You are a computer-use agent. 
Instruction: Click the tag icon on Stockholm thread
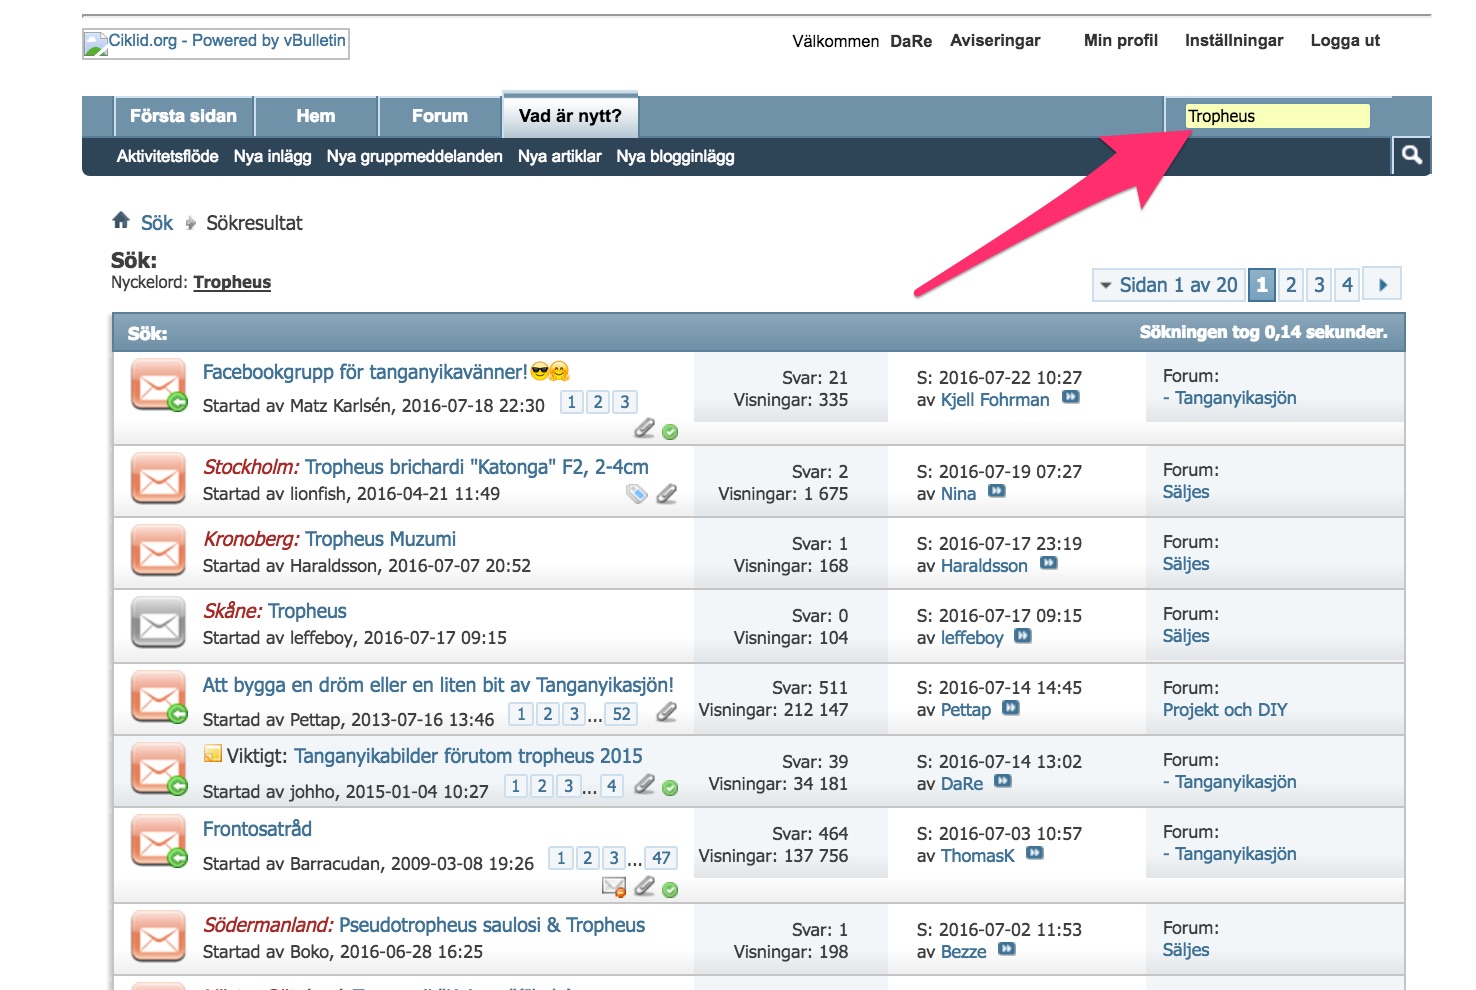tap(636, 493)
